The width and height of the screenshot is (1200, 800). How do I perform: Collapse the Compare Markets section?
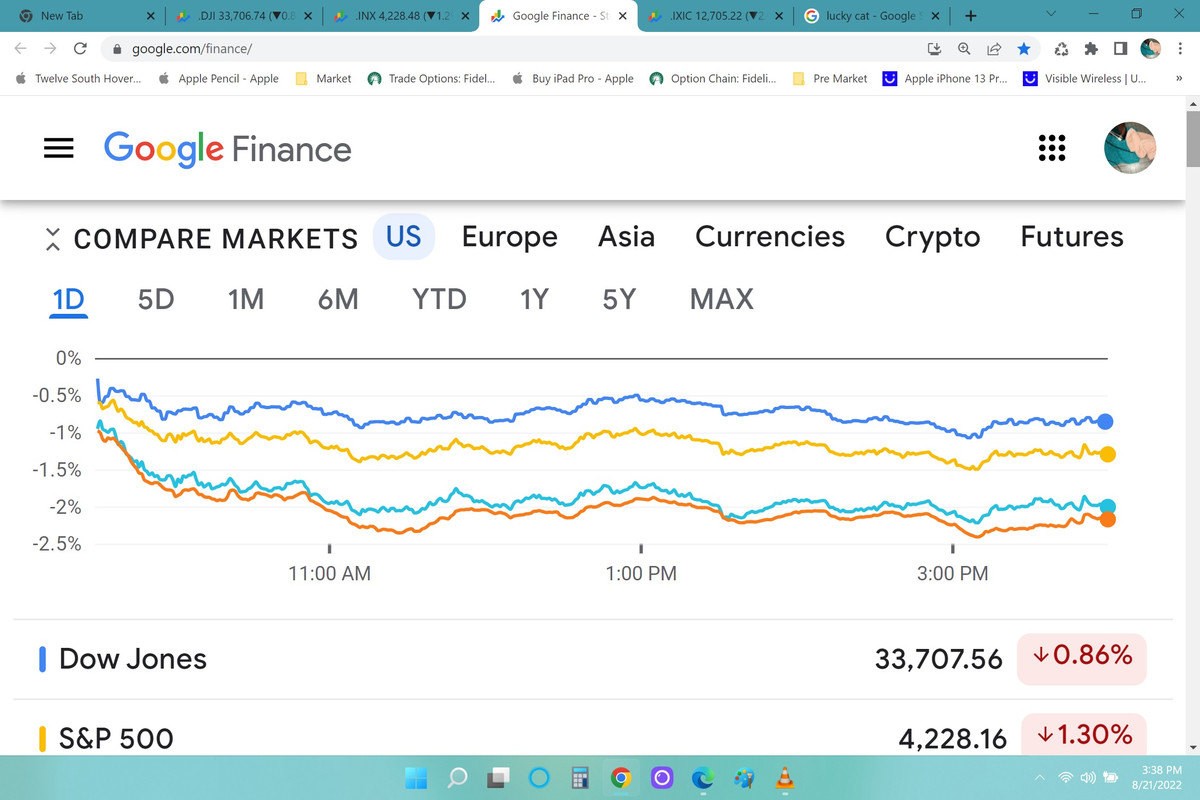(53, 239)
